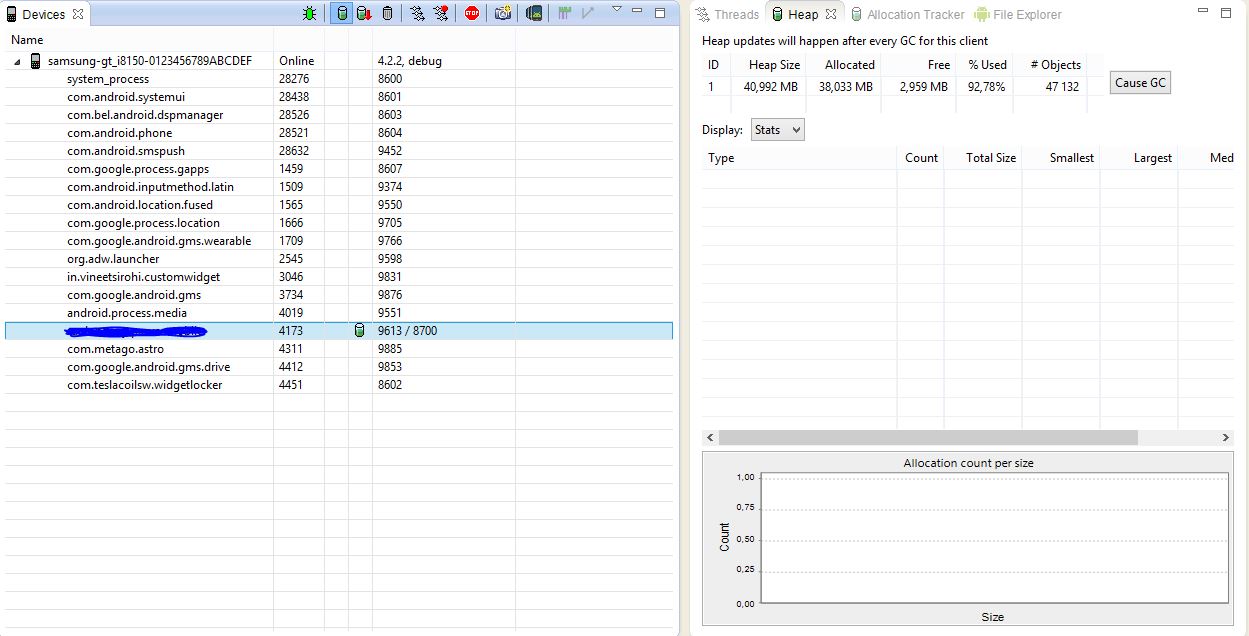Click the Cause GC button in the Heap panel
Viewport: 1249px width, 636px height.
(x=1140, y=83)
